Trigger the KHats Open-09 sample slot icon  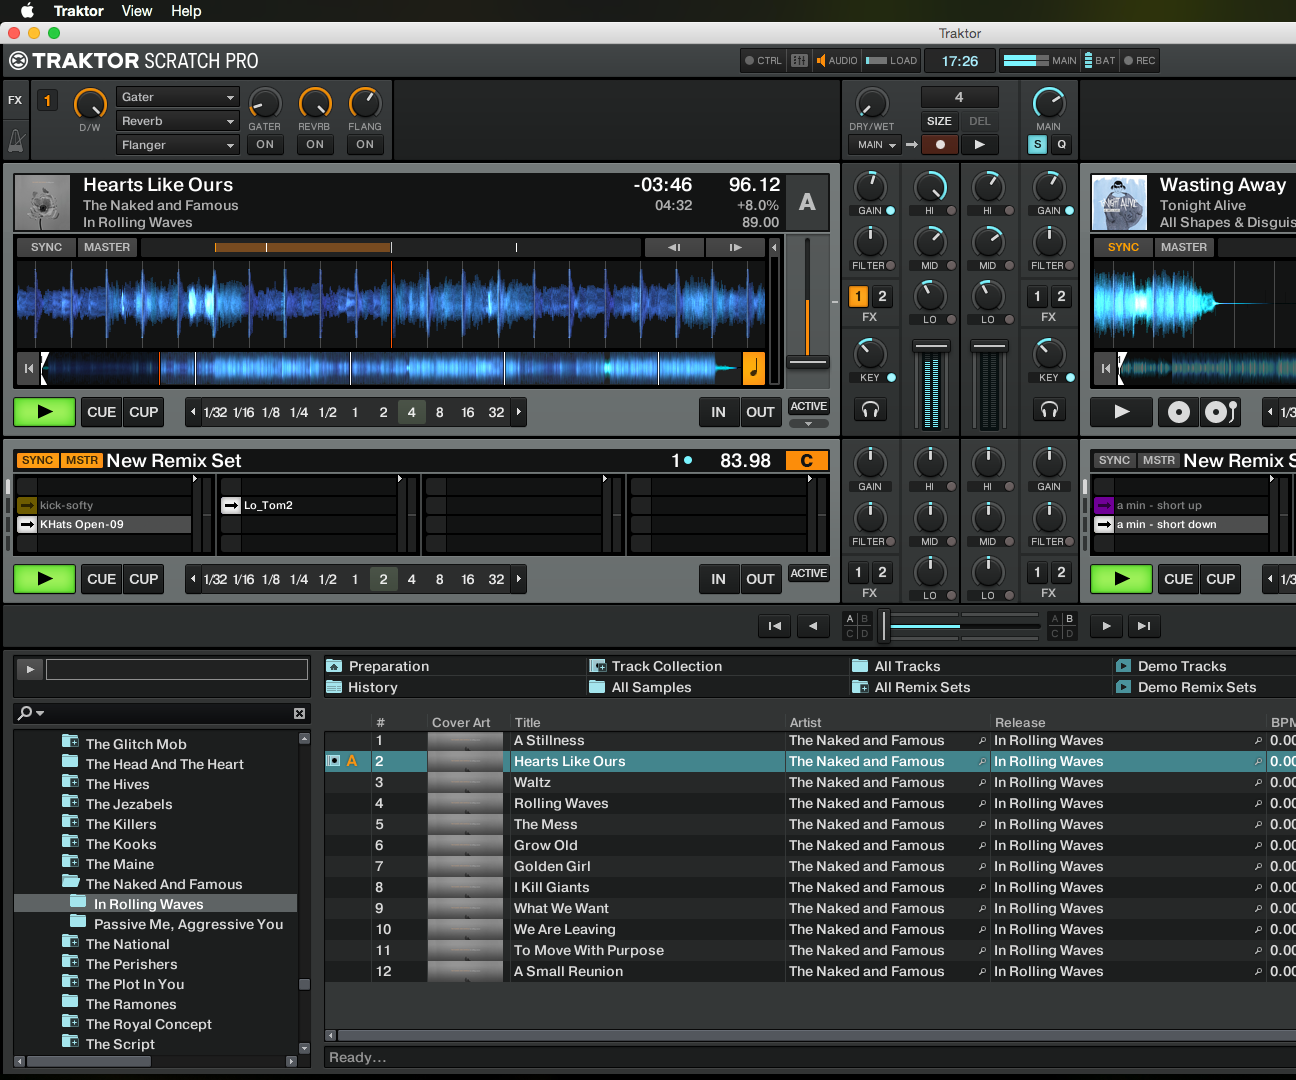[x=27, y=524]
